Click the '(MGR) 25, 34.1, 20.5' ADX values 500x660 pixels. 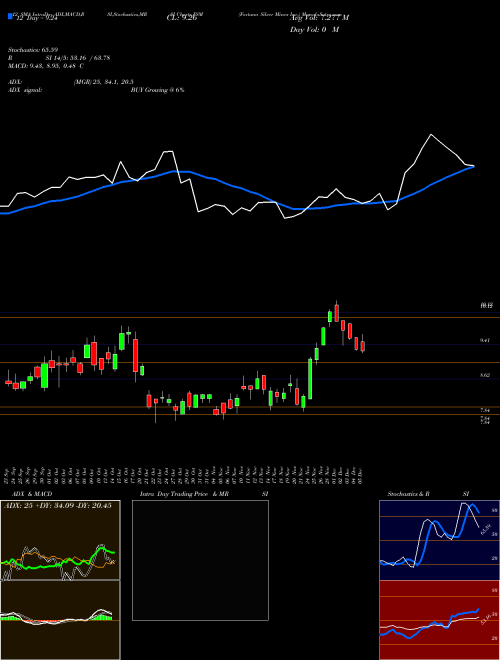coord(104,82)
